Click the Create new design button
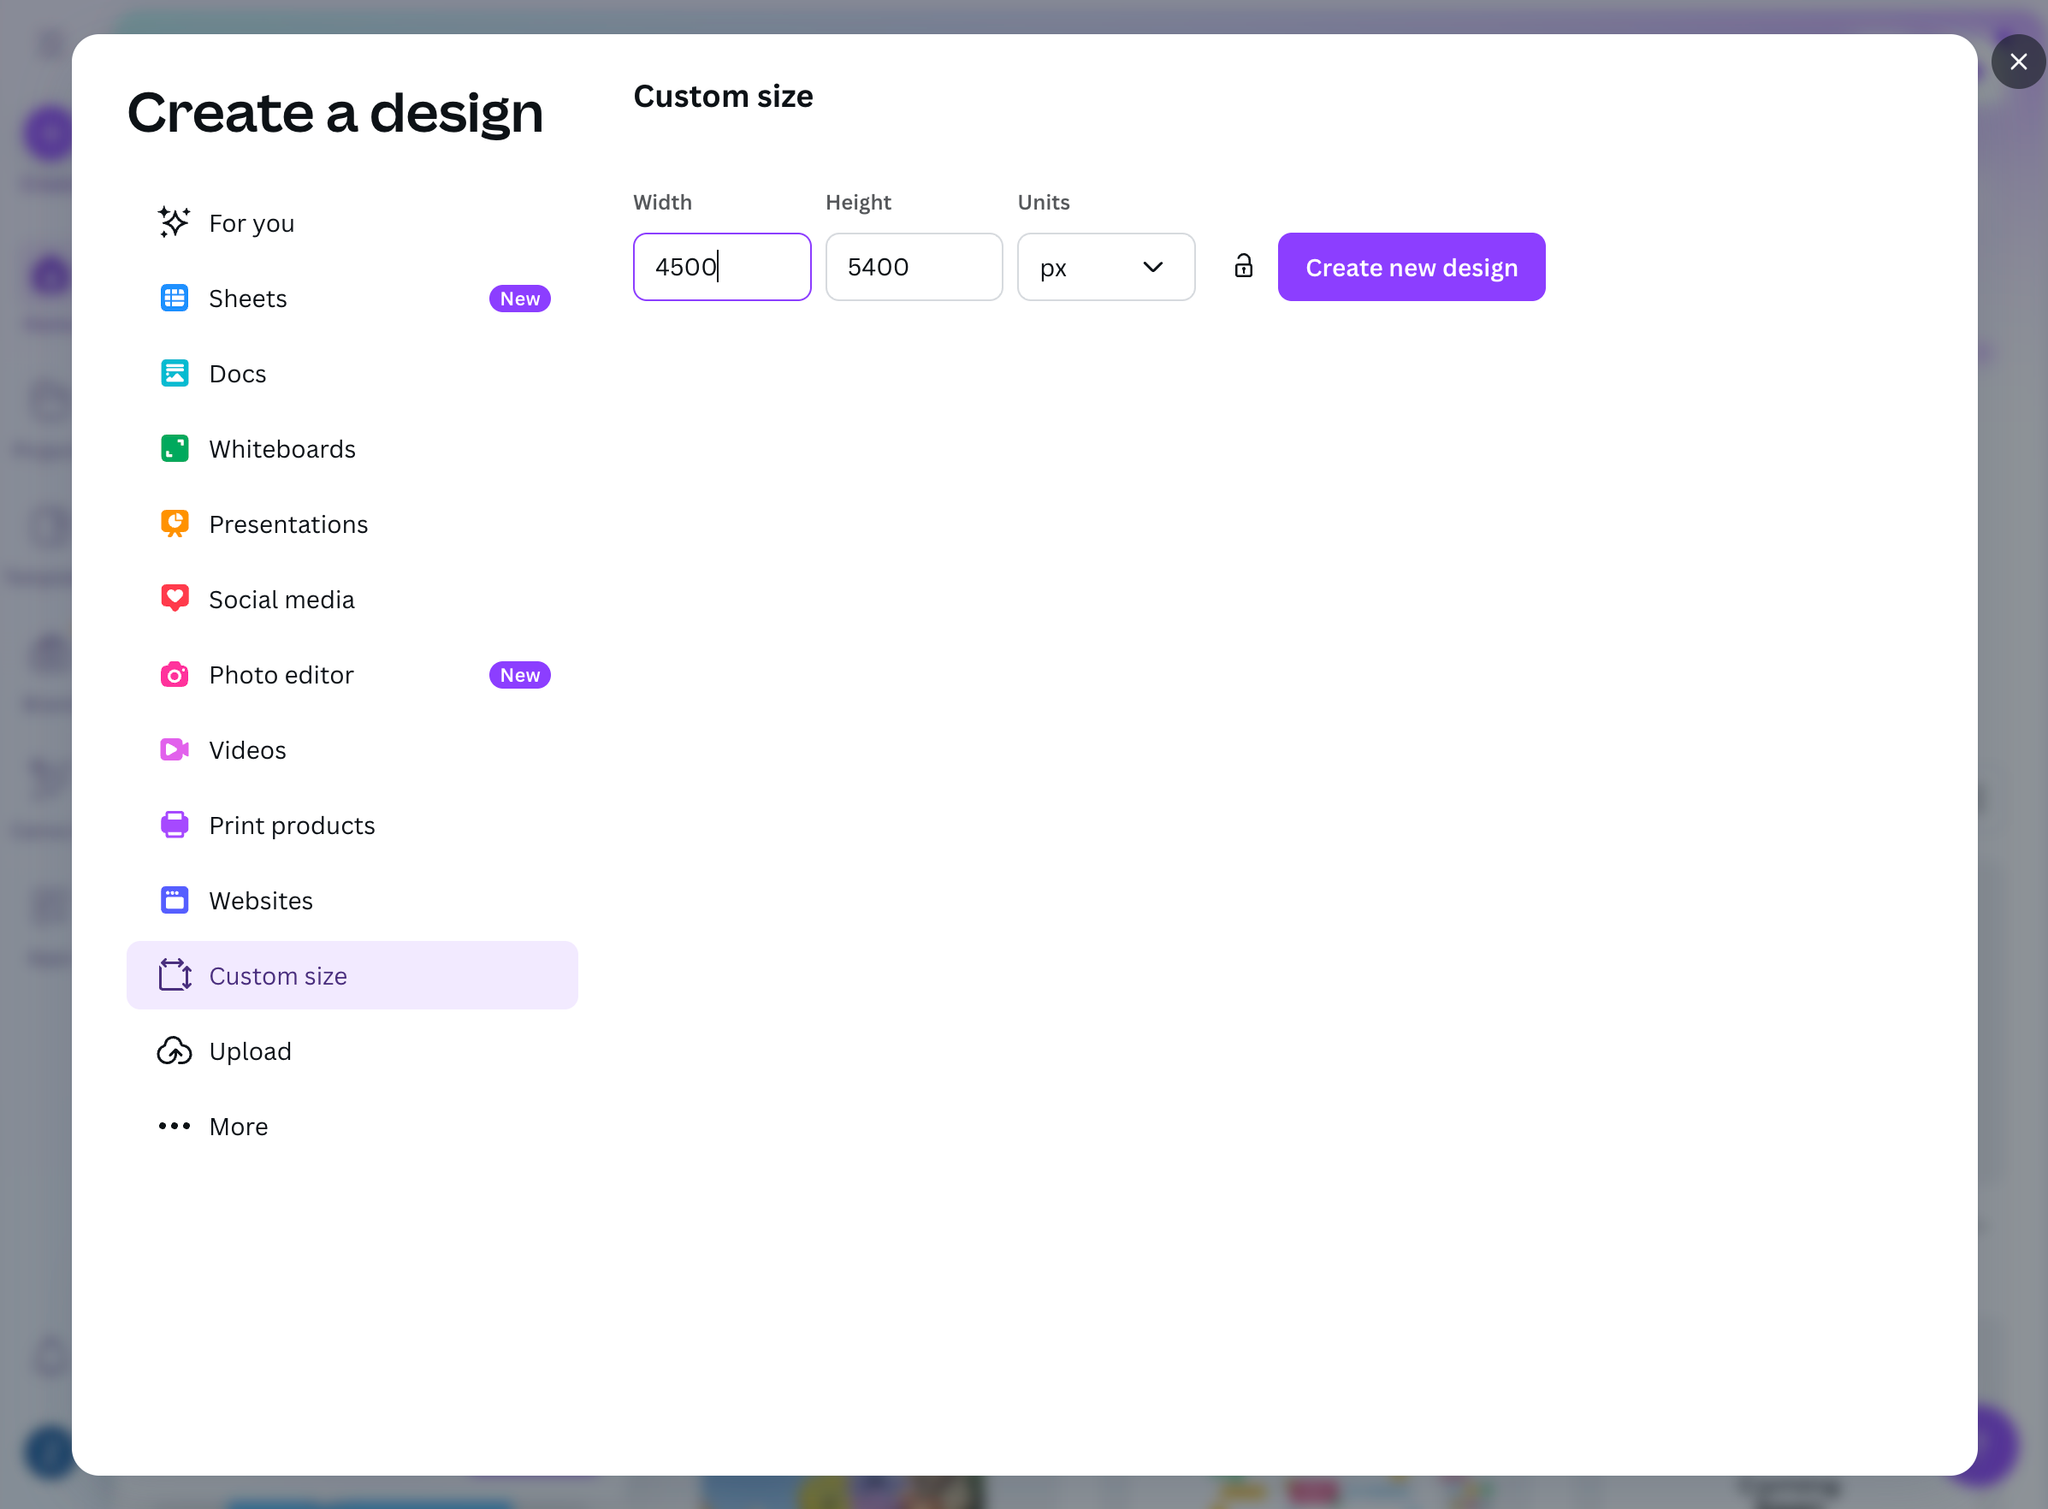Screen dimensions: 2048x1509 tap(1411, 267)
